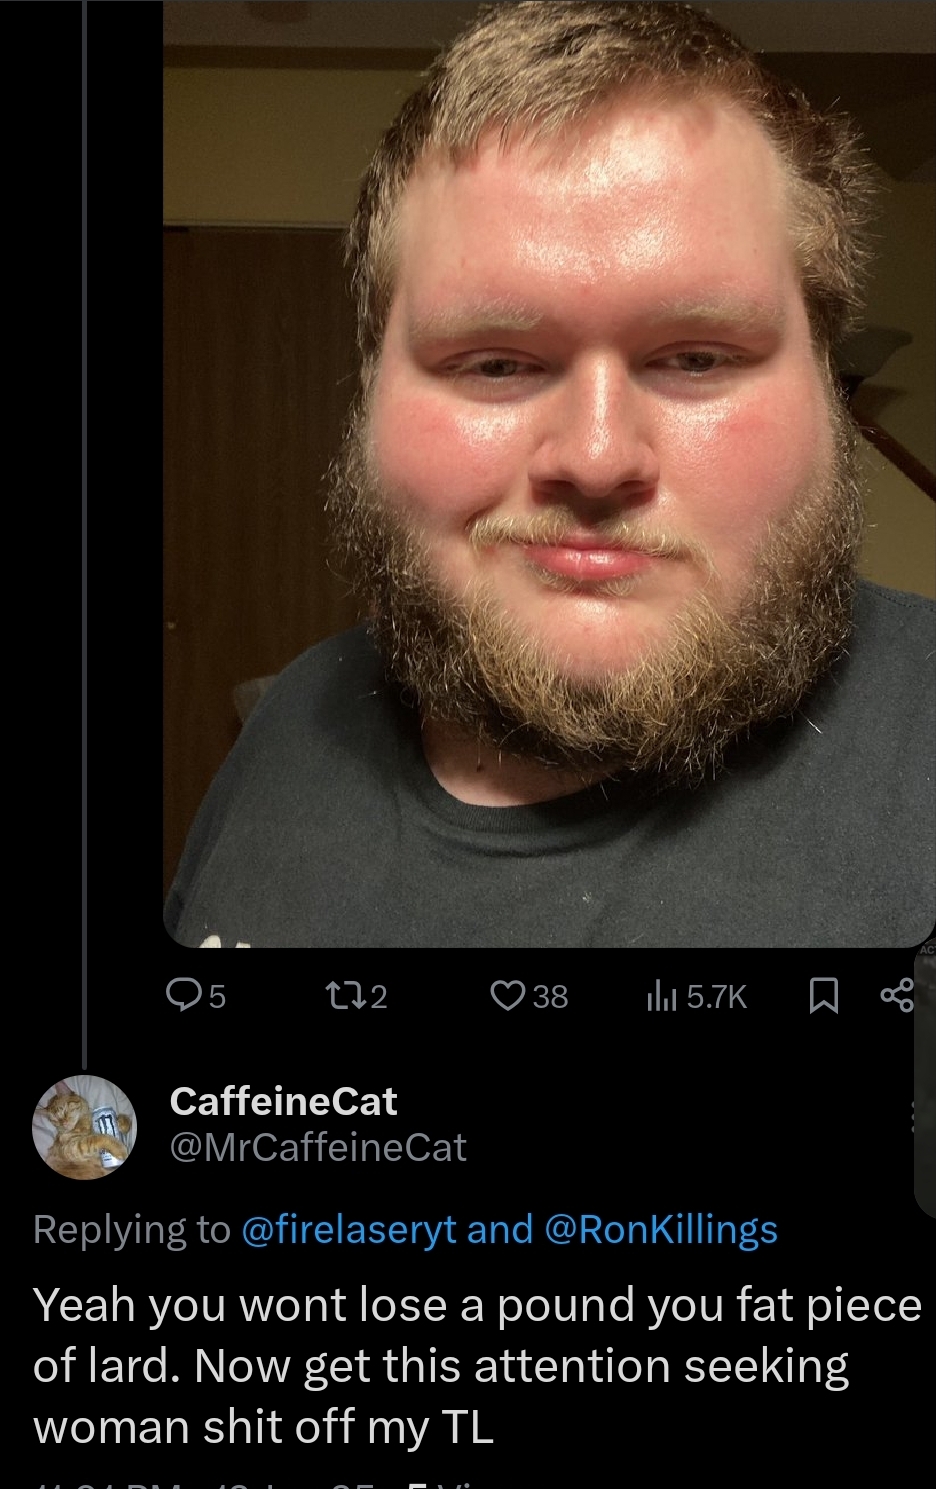Bookmark the post using bookmark icon

pos(822,996)
